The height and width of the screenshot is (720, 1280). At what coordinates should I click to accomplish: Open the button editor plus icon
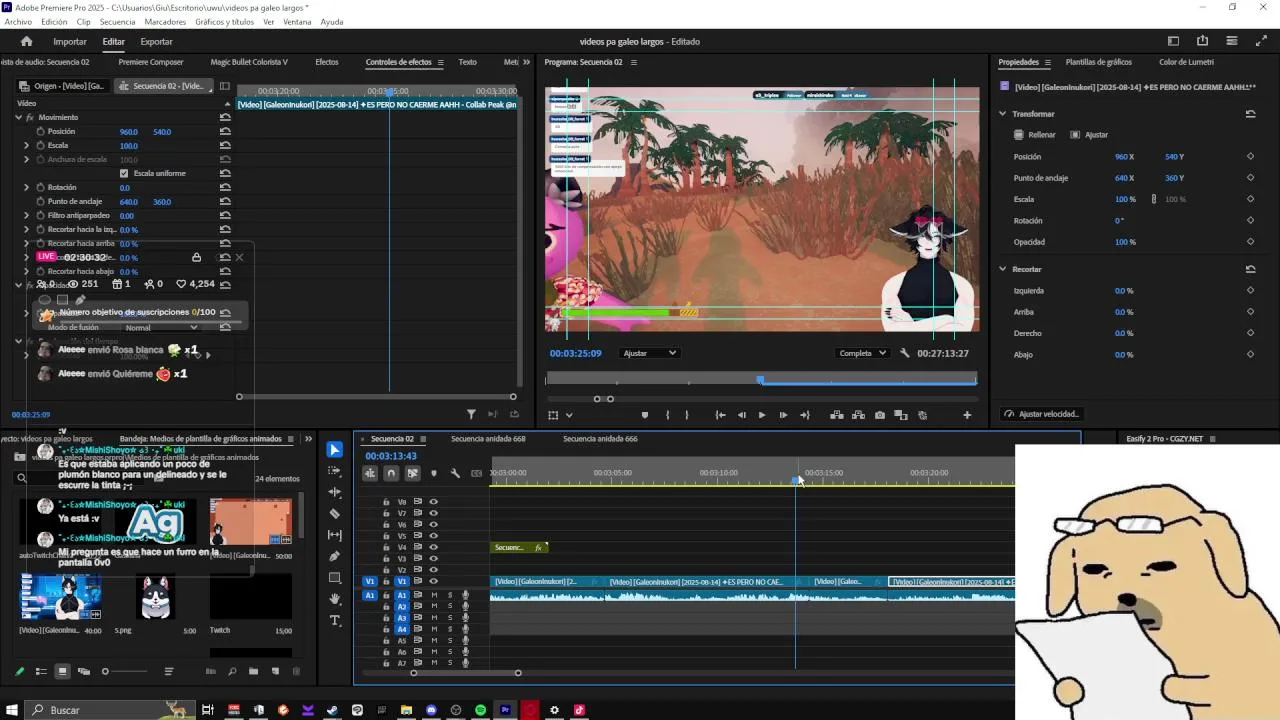967,415
